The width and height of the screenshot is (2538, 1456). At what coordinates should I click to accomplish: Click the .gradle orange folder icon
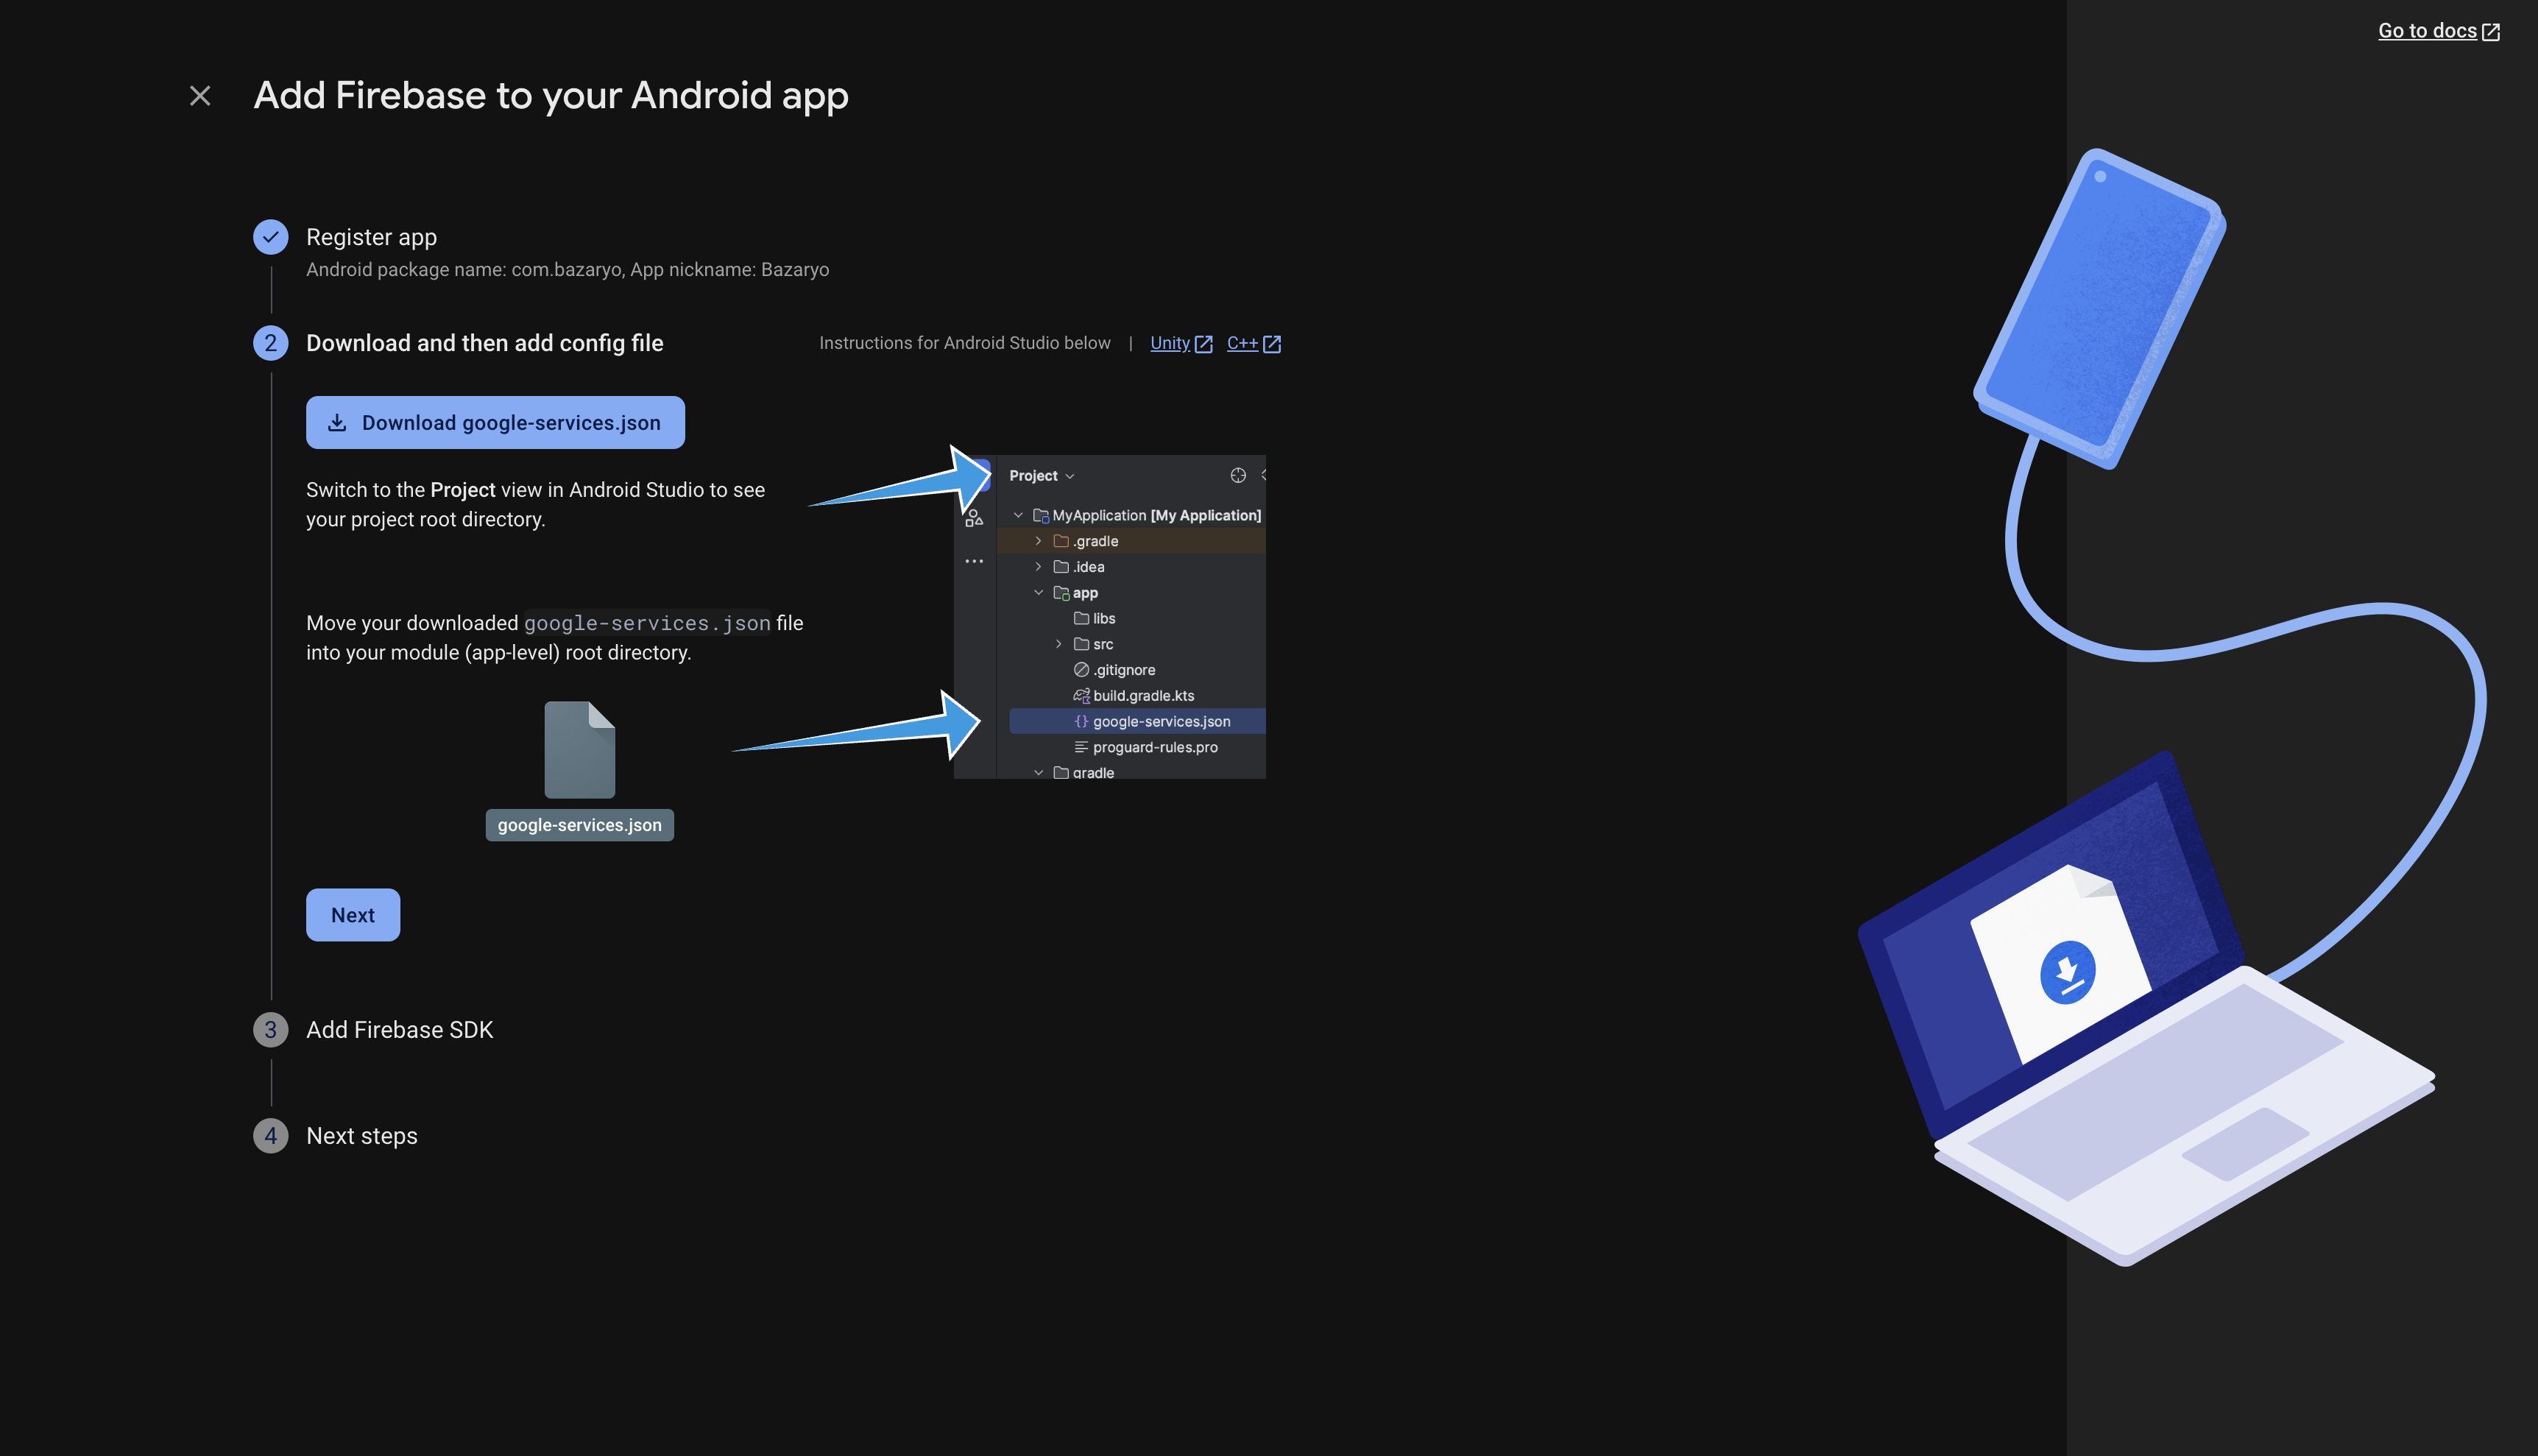click(x=1061, y=541)
